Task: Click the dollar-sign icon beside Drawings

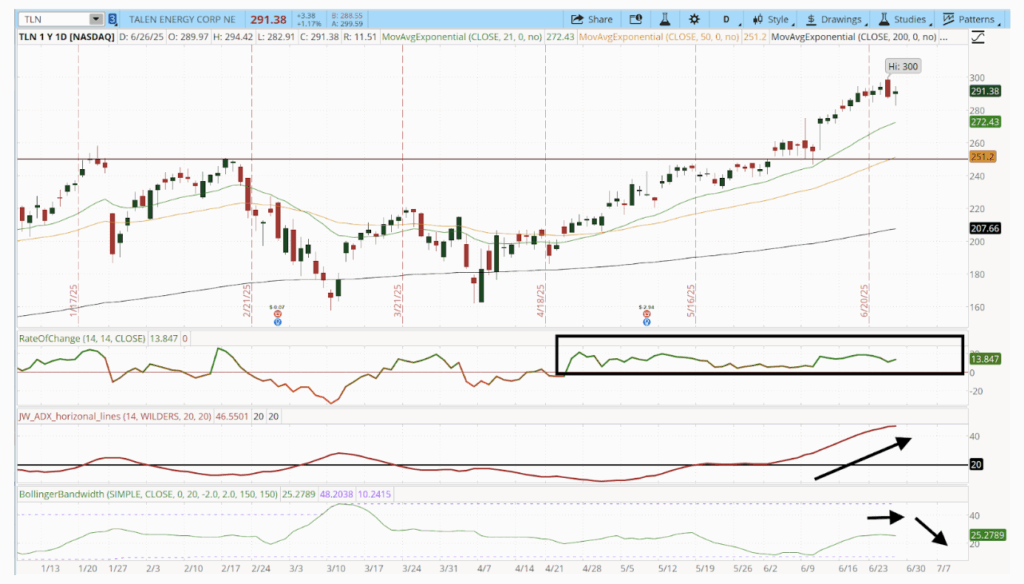Action: [x=811, y=19]
